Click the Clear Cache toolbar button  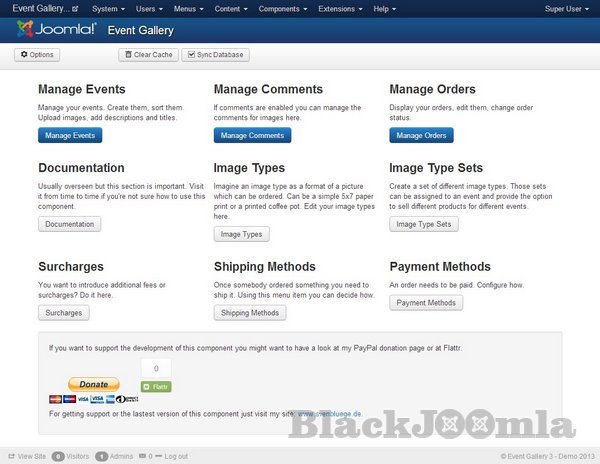tap(148, 55)
